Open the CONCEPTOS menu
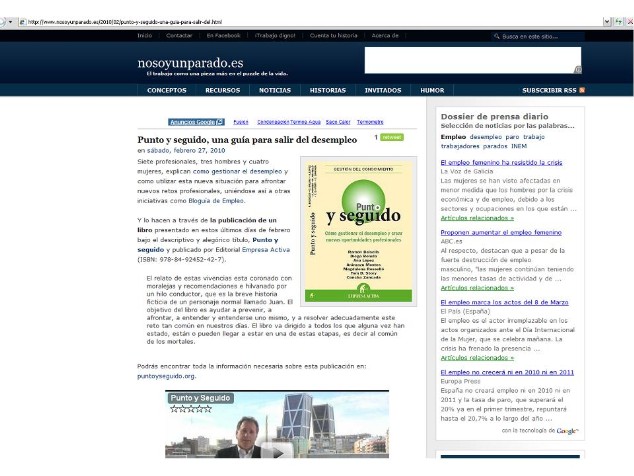634x476 pixels. tap(167, 90)
